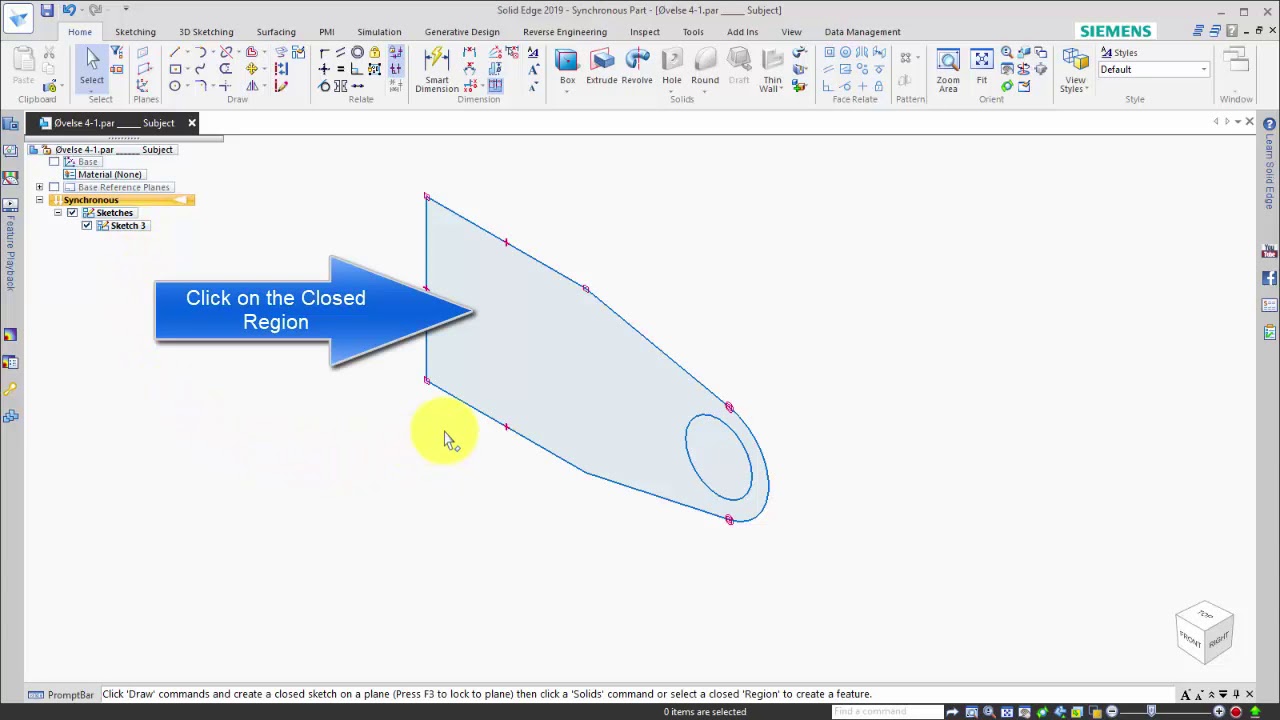Collapse the Synchronous node
Image resolution: width=1280 pixels, height=720 pixels.
tap(39, 200)
